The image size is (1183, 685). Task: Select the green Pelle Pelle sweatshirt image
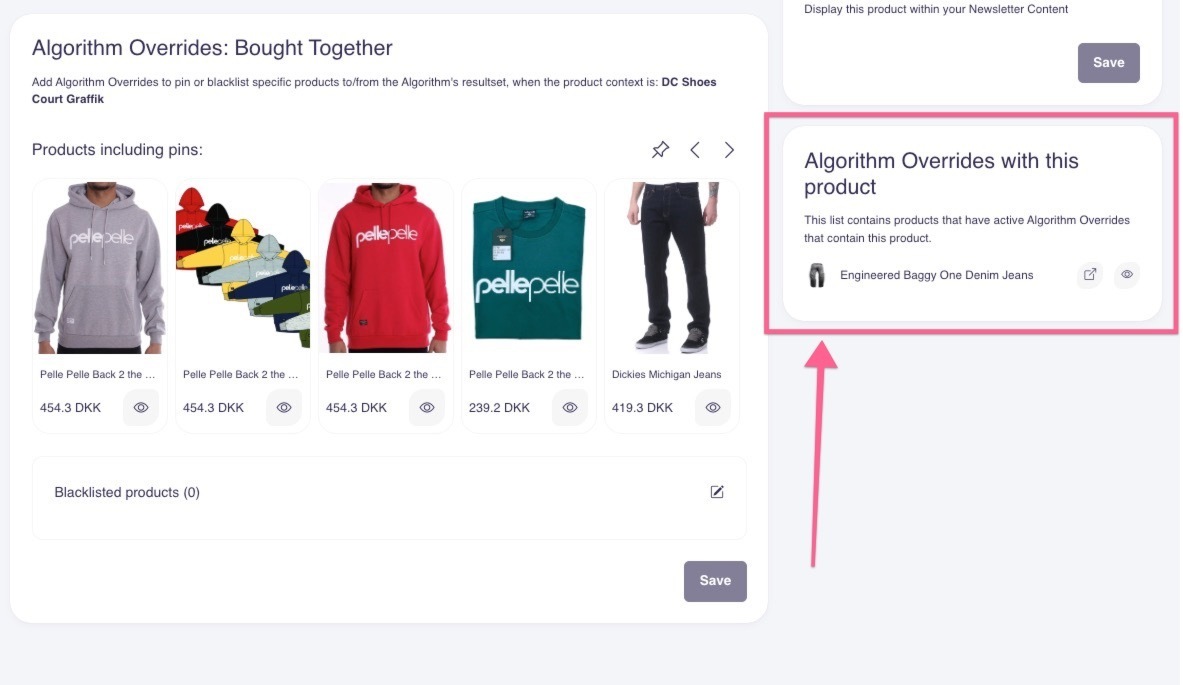click(529, 267)
